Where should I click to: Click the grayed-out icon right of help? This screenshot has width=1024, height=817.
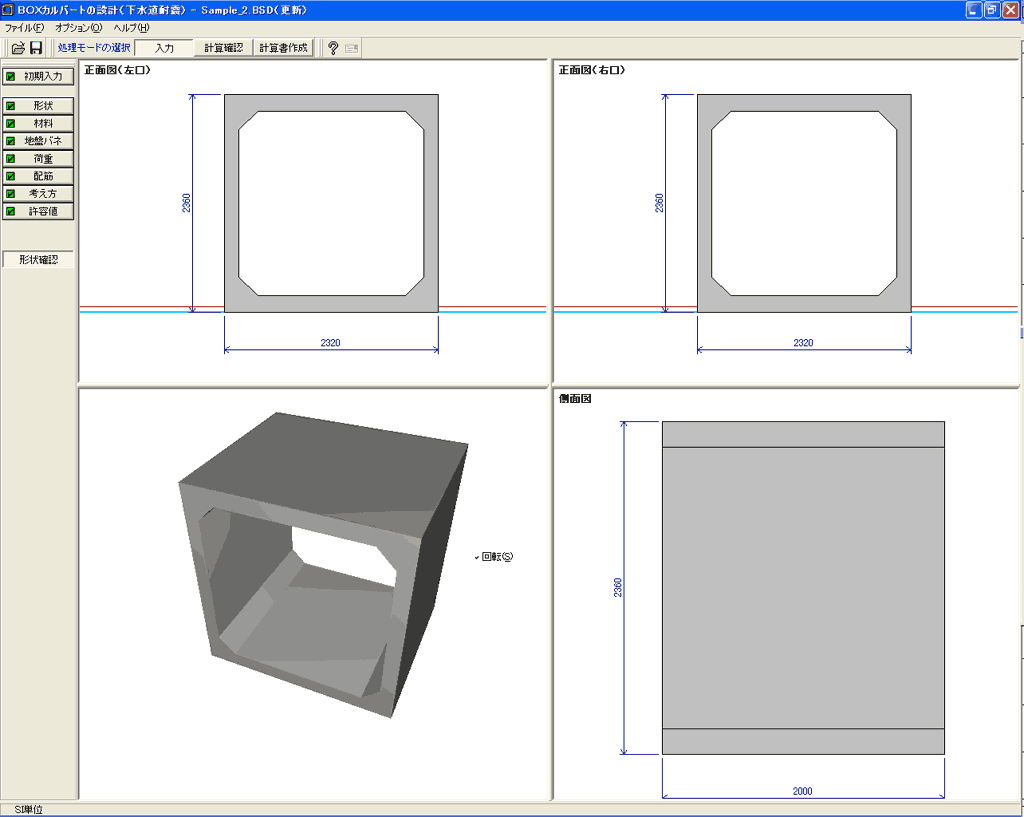[352, 48]
